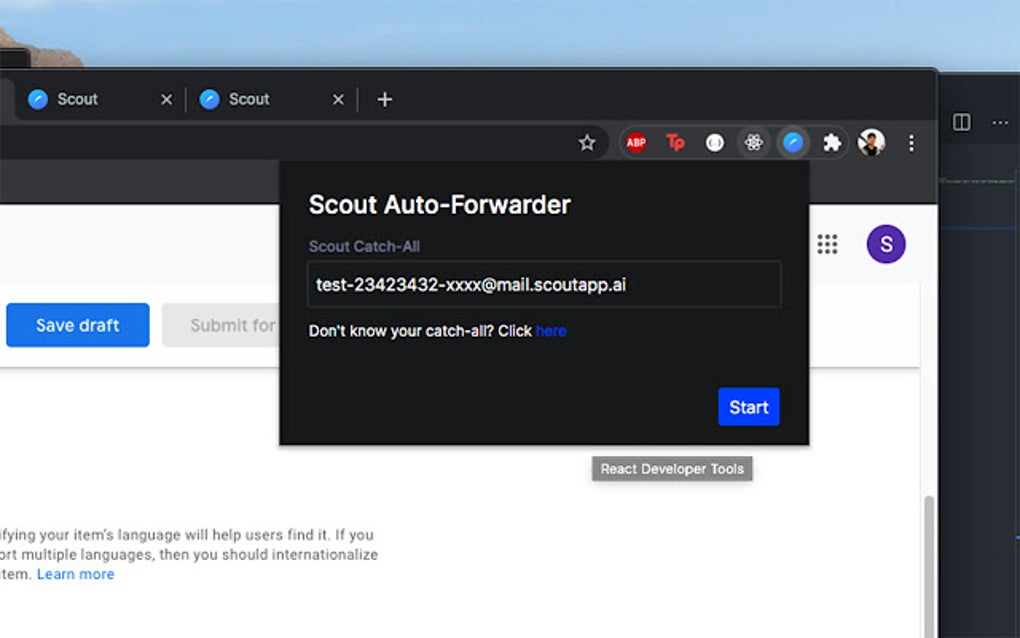This screenshot has height=638, width=1020.
Task: Open Chrome's three-dot menu
Action: pyautogui.click(x=911, y=142)
